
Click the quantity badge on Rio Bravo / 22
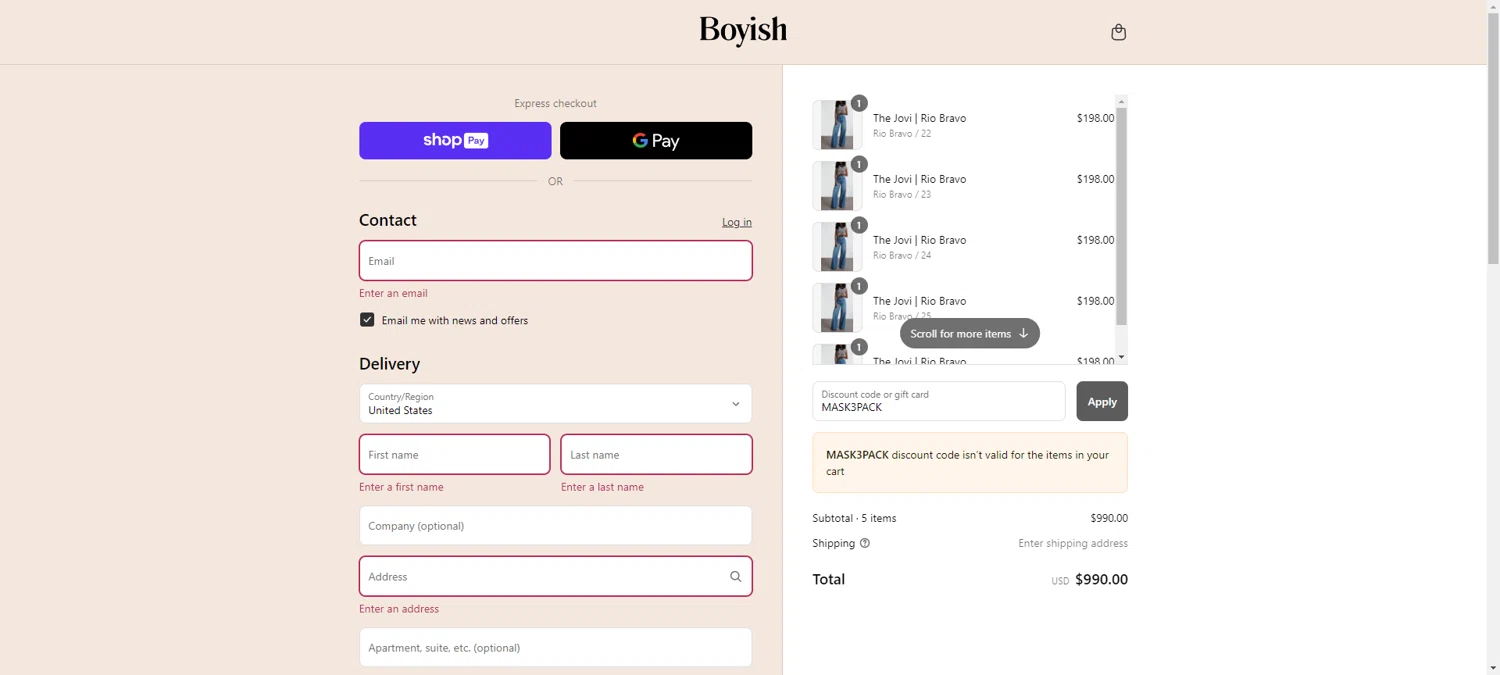[x=859, y=103]
